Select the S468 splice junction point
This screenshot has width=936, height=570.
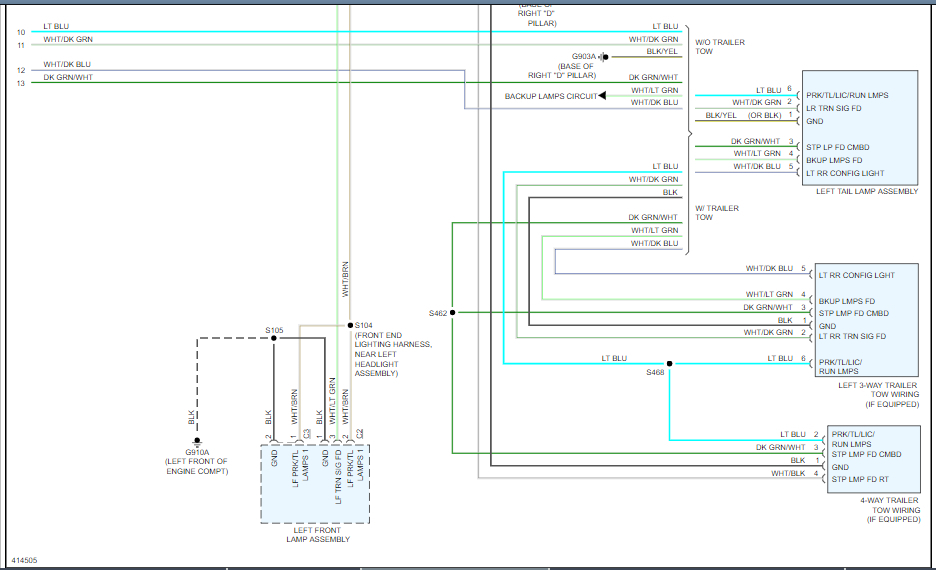coord(669,364)
